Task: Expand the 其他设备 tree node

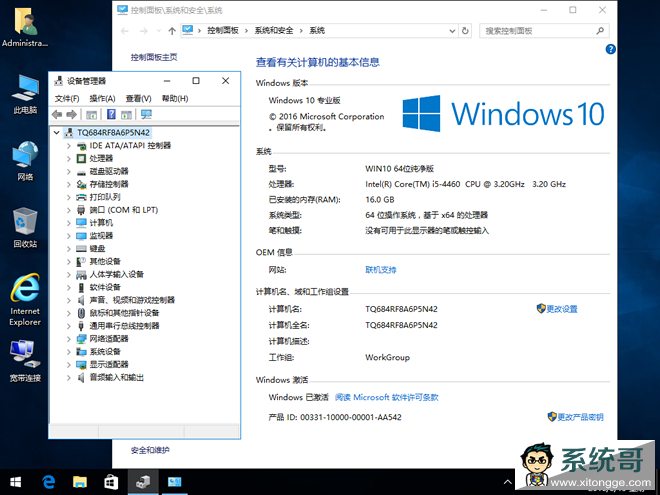Action: click(x=69, y=261)
